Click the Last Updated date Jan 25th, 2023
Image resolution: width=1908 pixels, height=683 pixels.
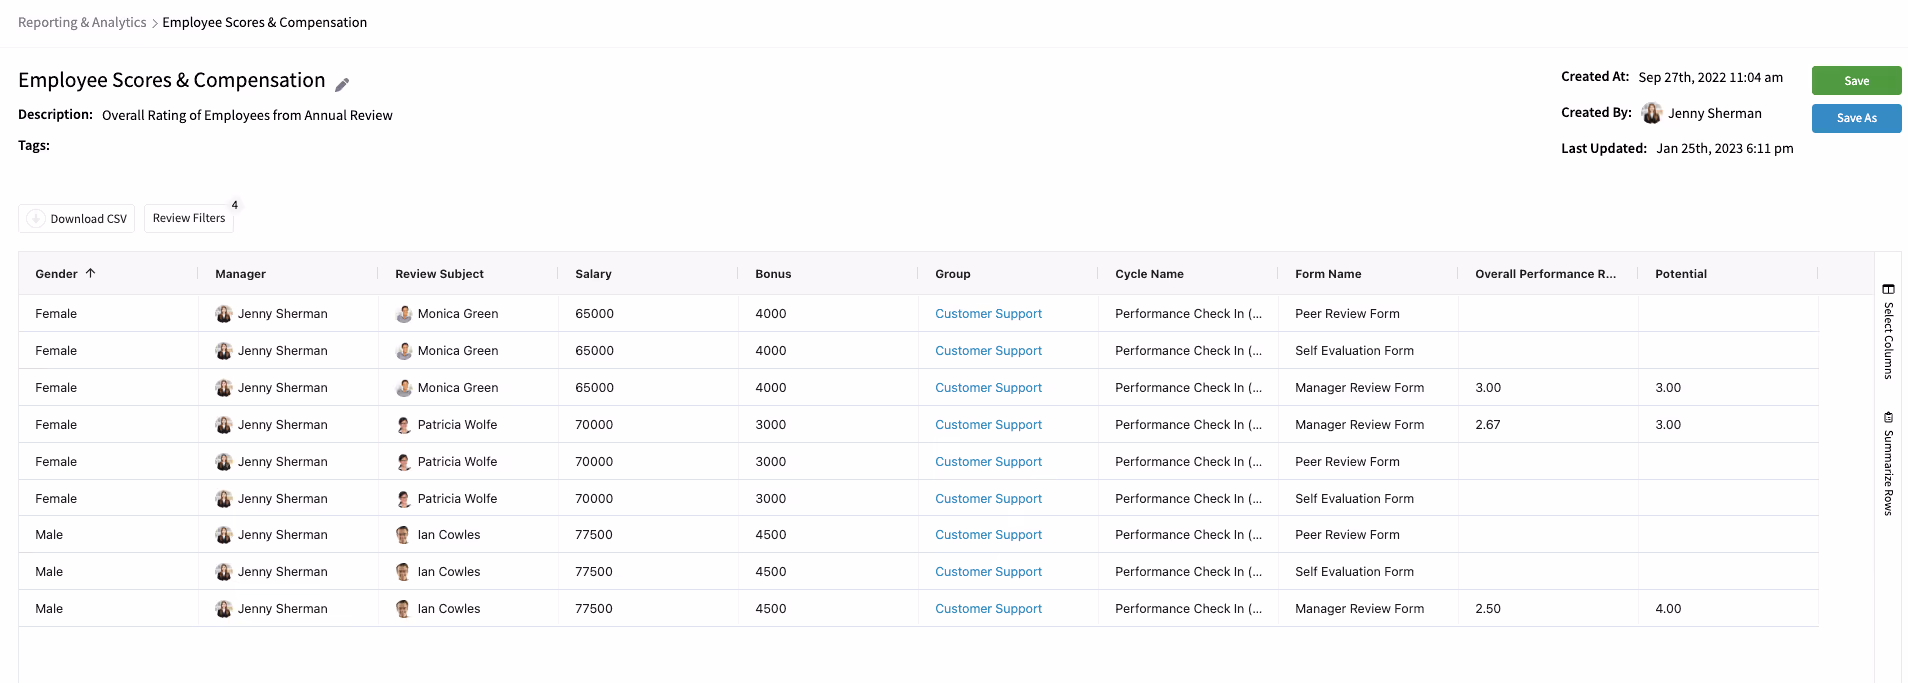tap(1724, 148)
